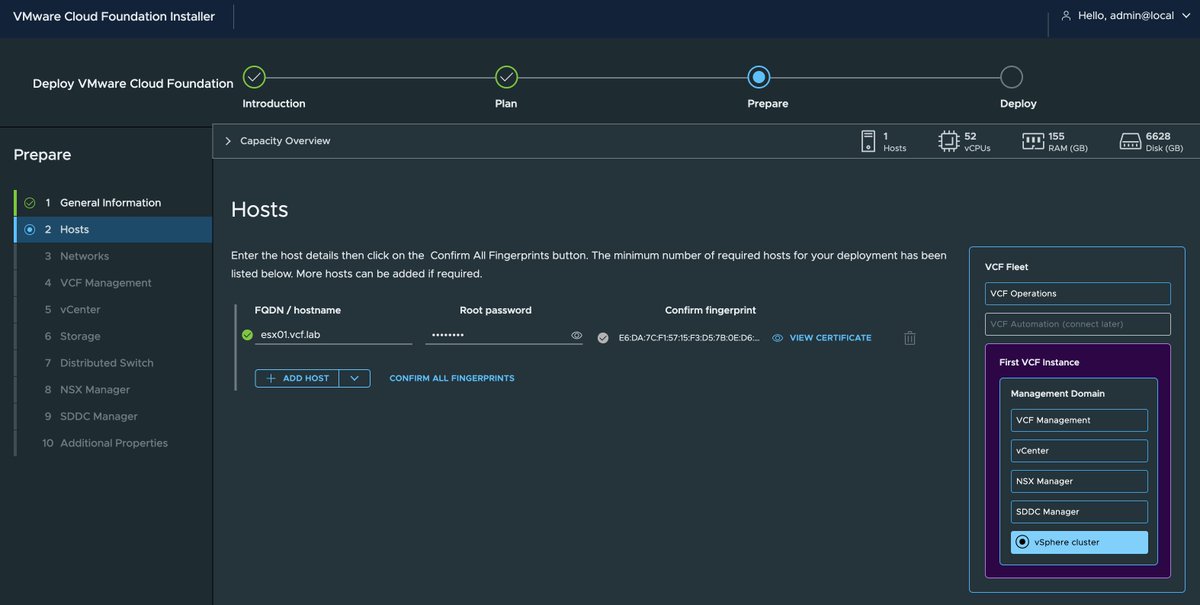The height and width of the screenshot is (605, 1200).
Task: Click the ADD HOST button
Action: pyautogui.click(x=297, y=378)
